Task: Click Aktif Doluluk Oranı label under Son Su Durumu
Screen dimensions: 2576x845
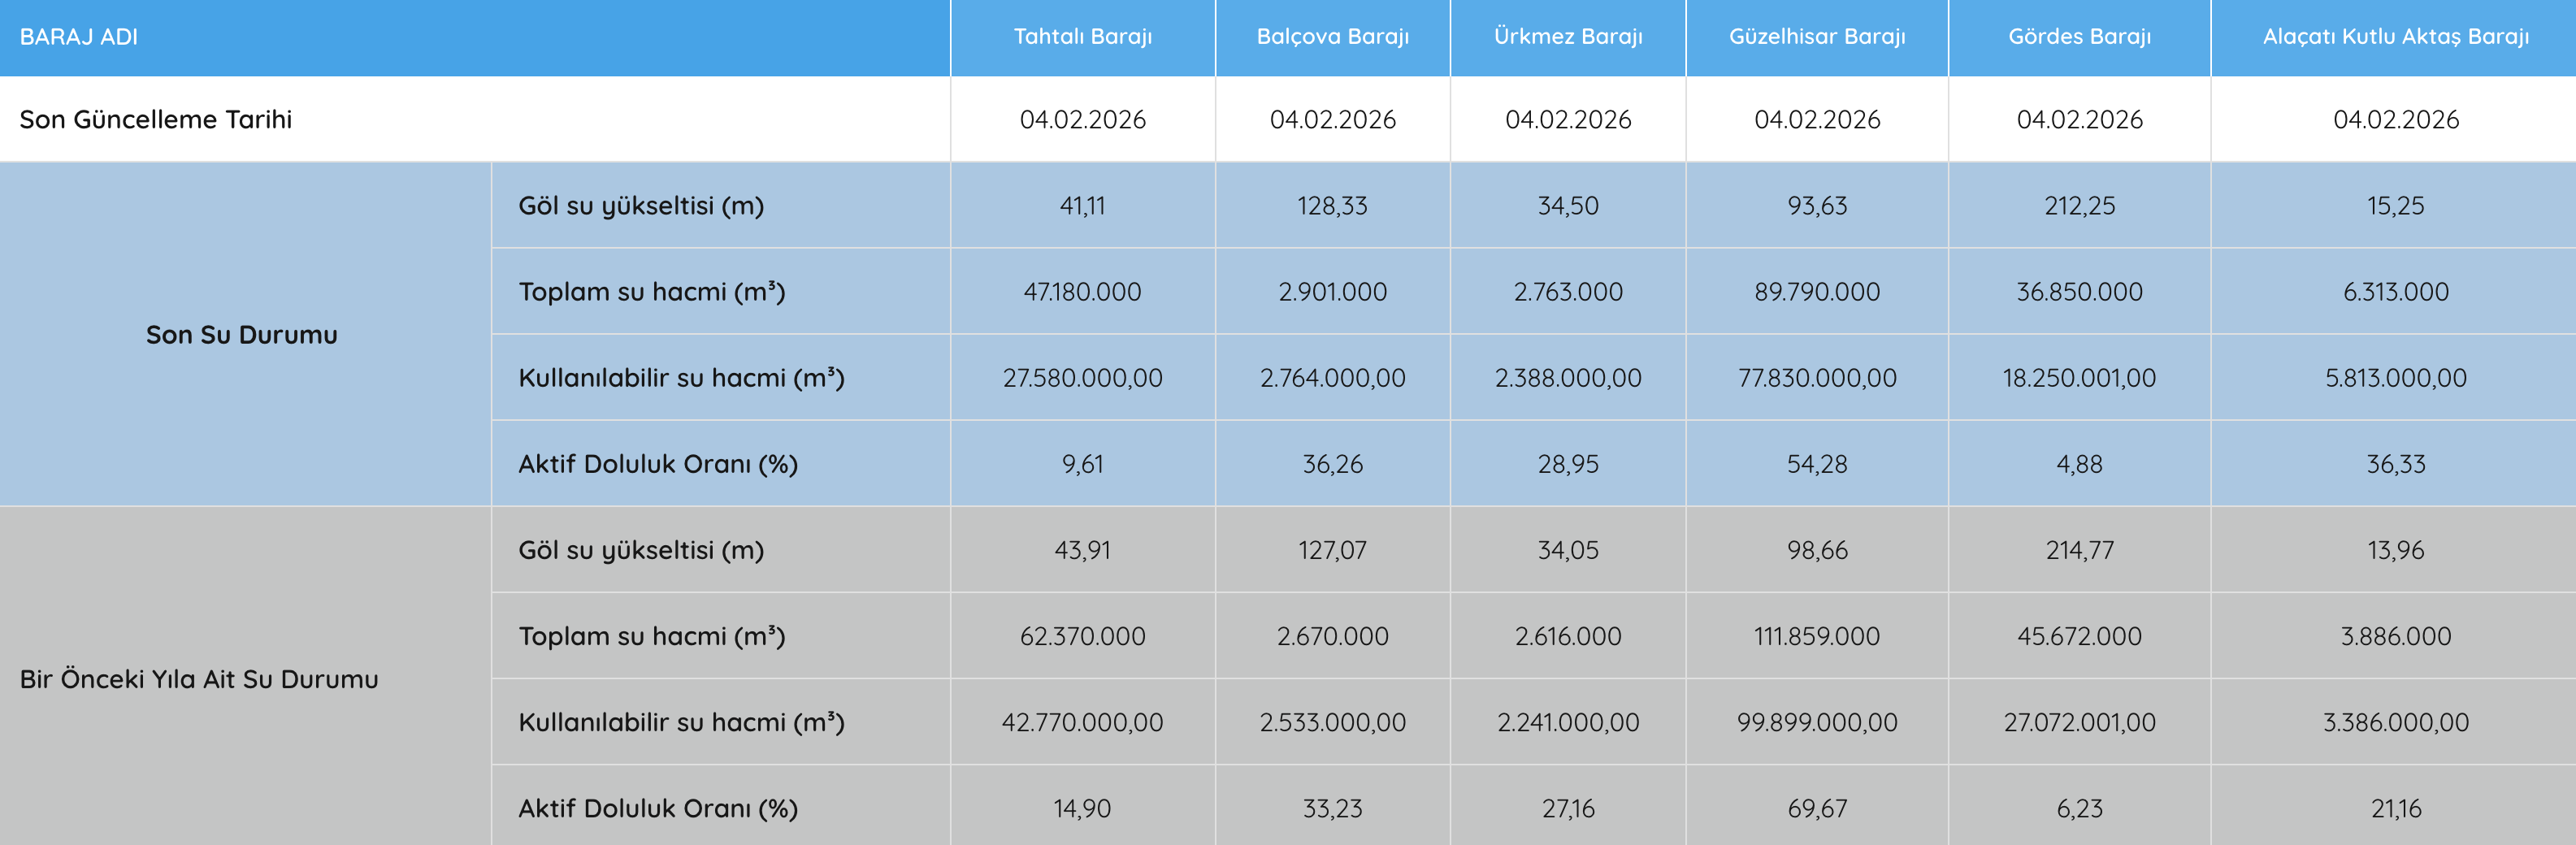Action: (x=657, y=464)
